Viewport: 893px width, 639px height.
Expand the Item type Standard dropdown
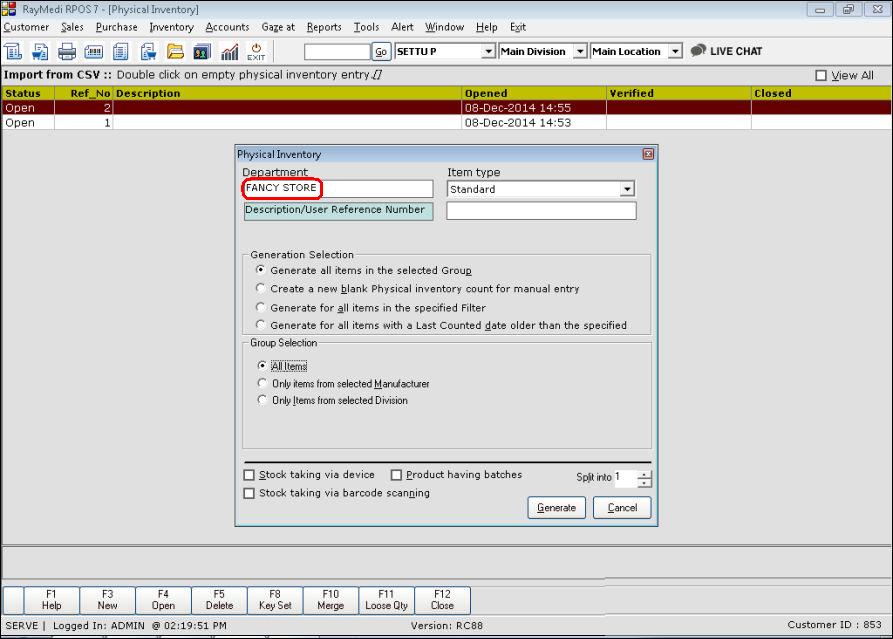pyautogui.click(x=627, y=189)
